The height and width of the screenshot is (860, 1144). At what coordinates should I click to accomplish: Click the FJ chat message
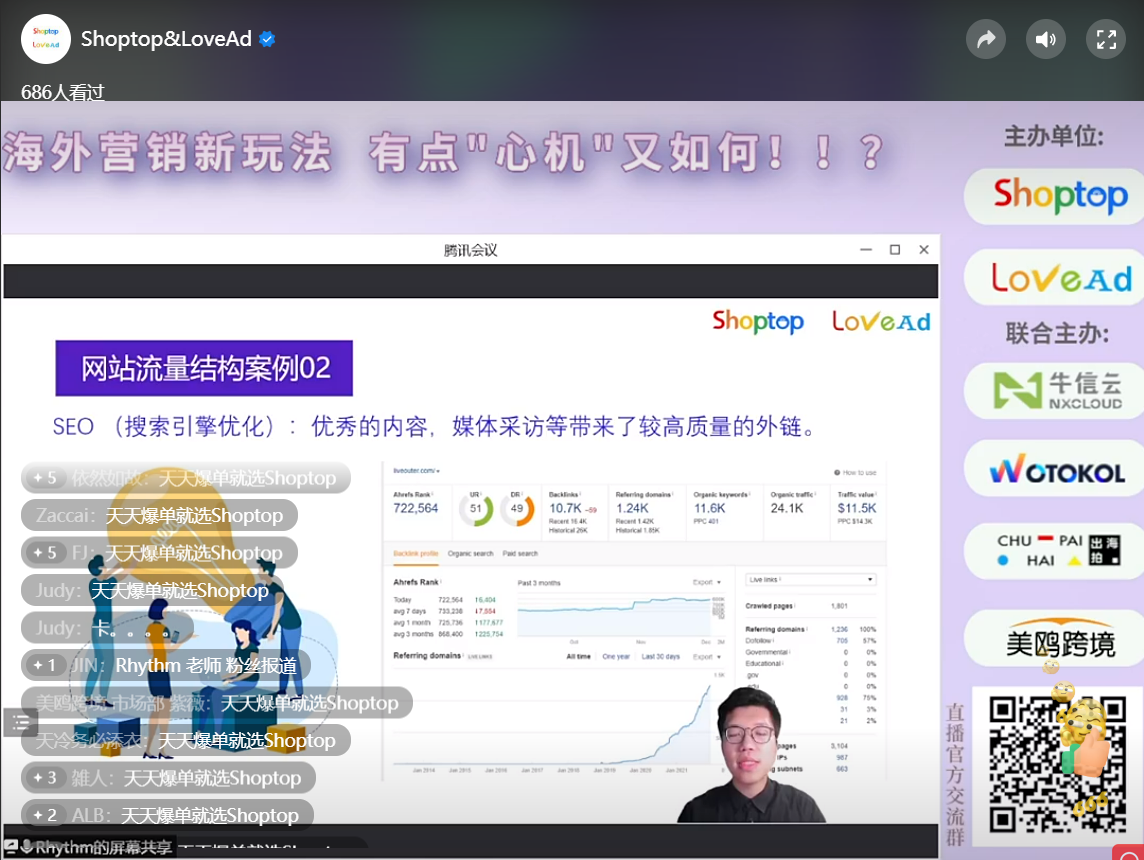click(x=159, y=553)
